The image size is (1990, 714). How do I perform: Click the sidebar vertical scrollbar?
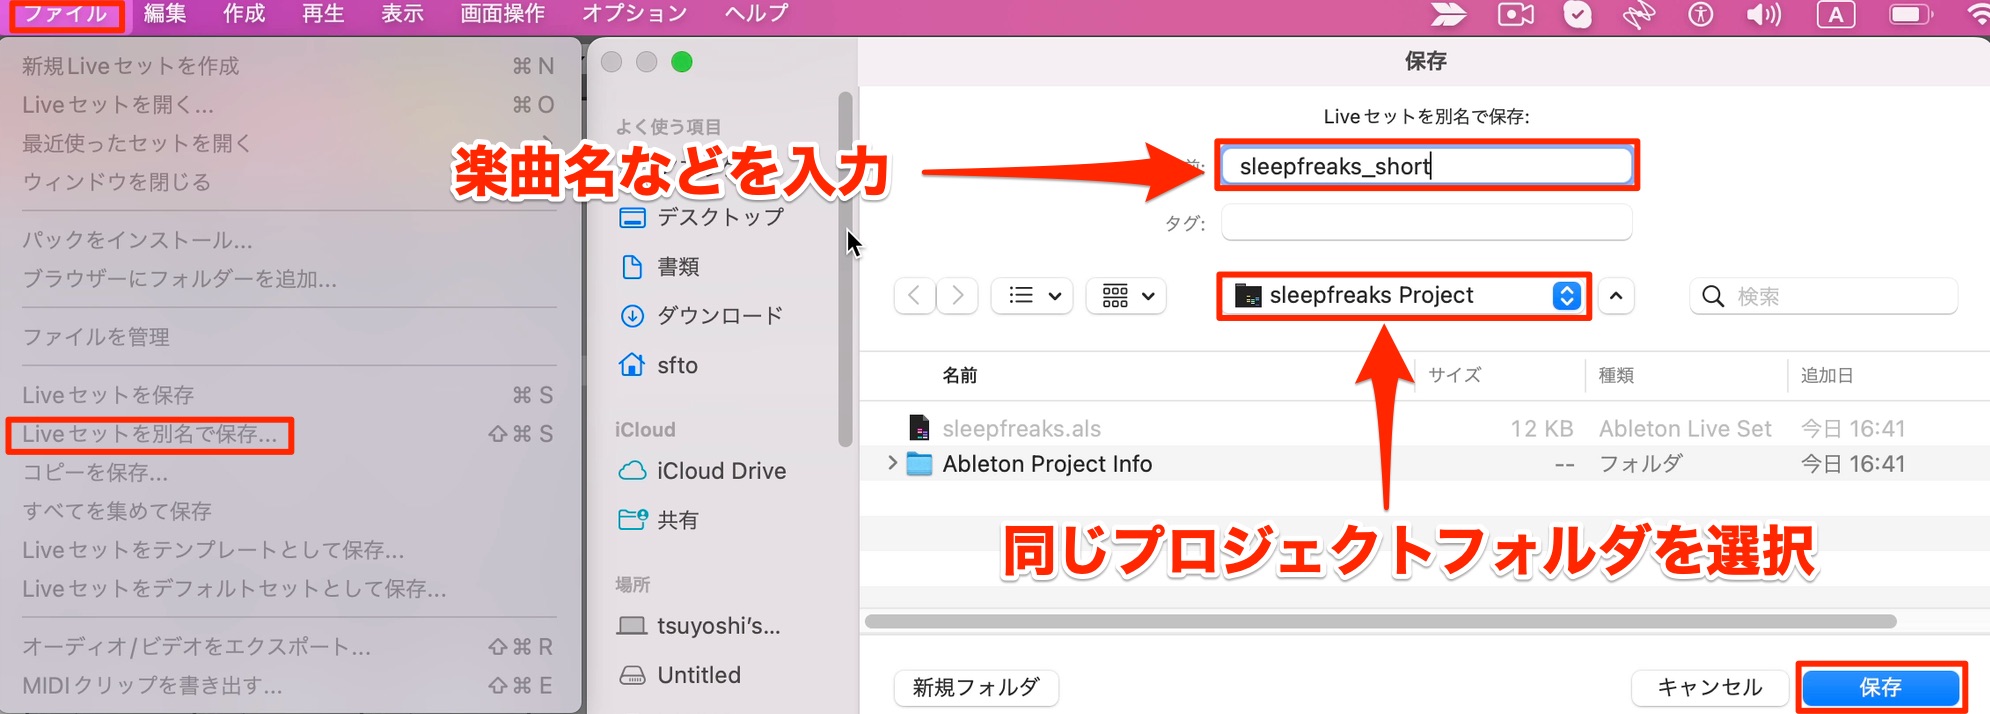tap(845, 268)
